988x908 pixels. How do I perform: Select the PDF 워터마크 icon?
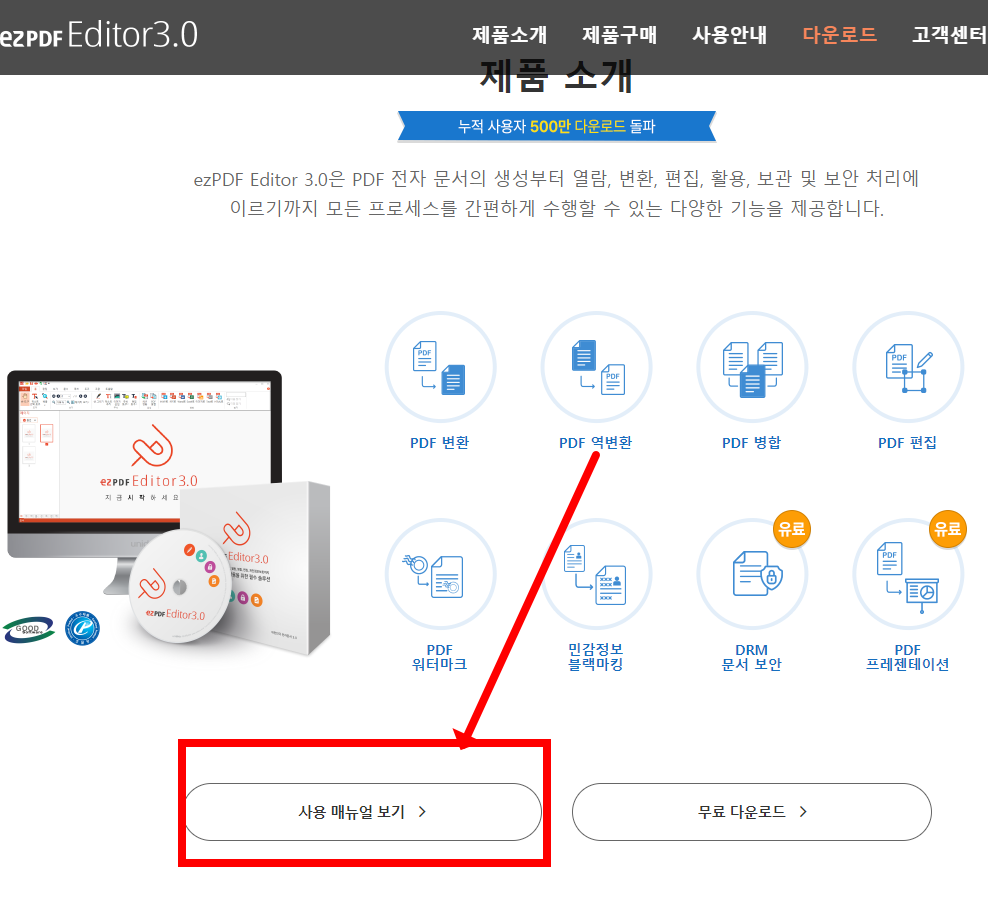click(x=440, y=573)
